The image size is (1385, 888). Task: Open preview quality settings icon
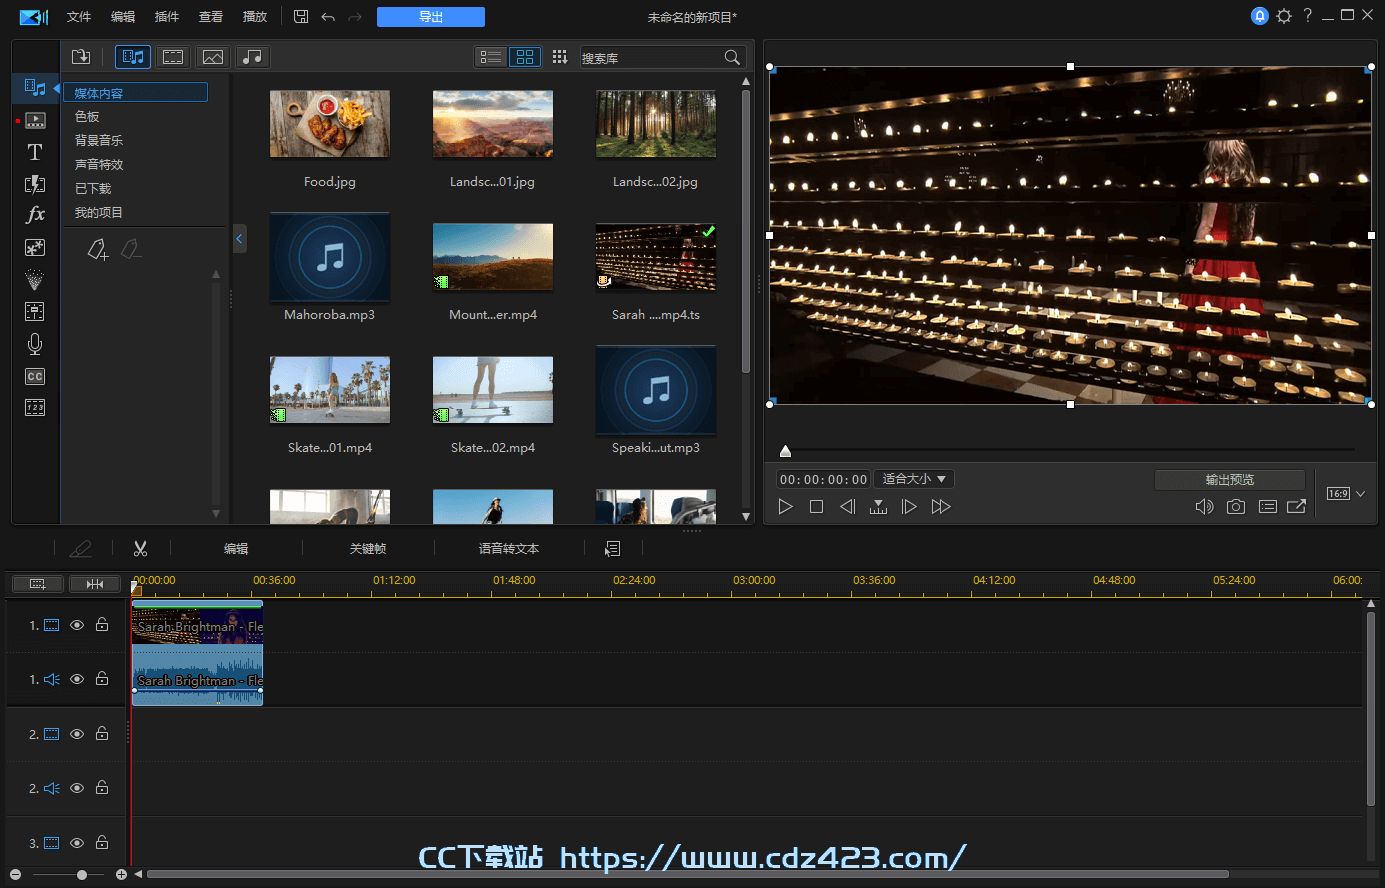click(x=1268, y=507)
